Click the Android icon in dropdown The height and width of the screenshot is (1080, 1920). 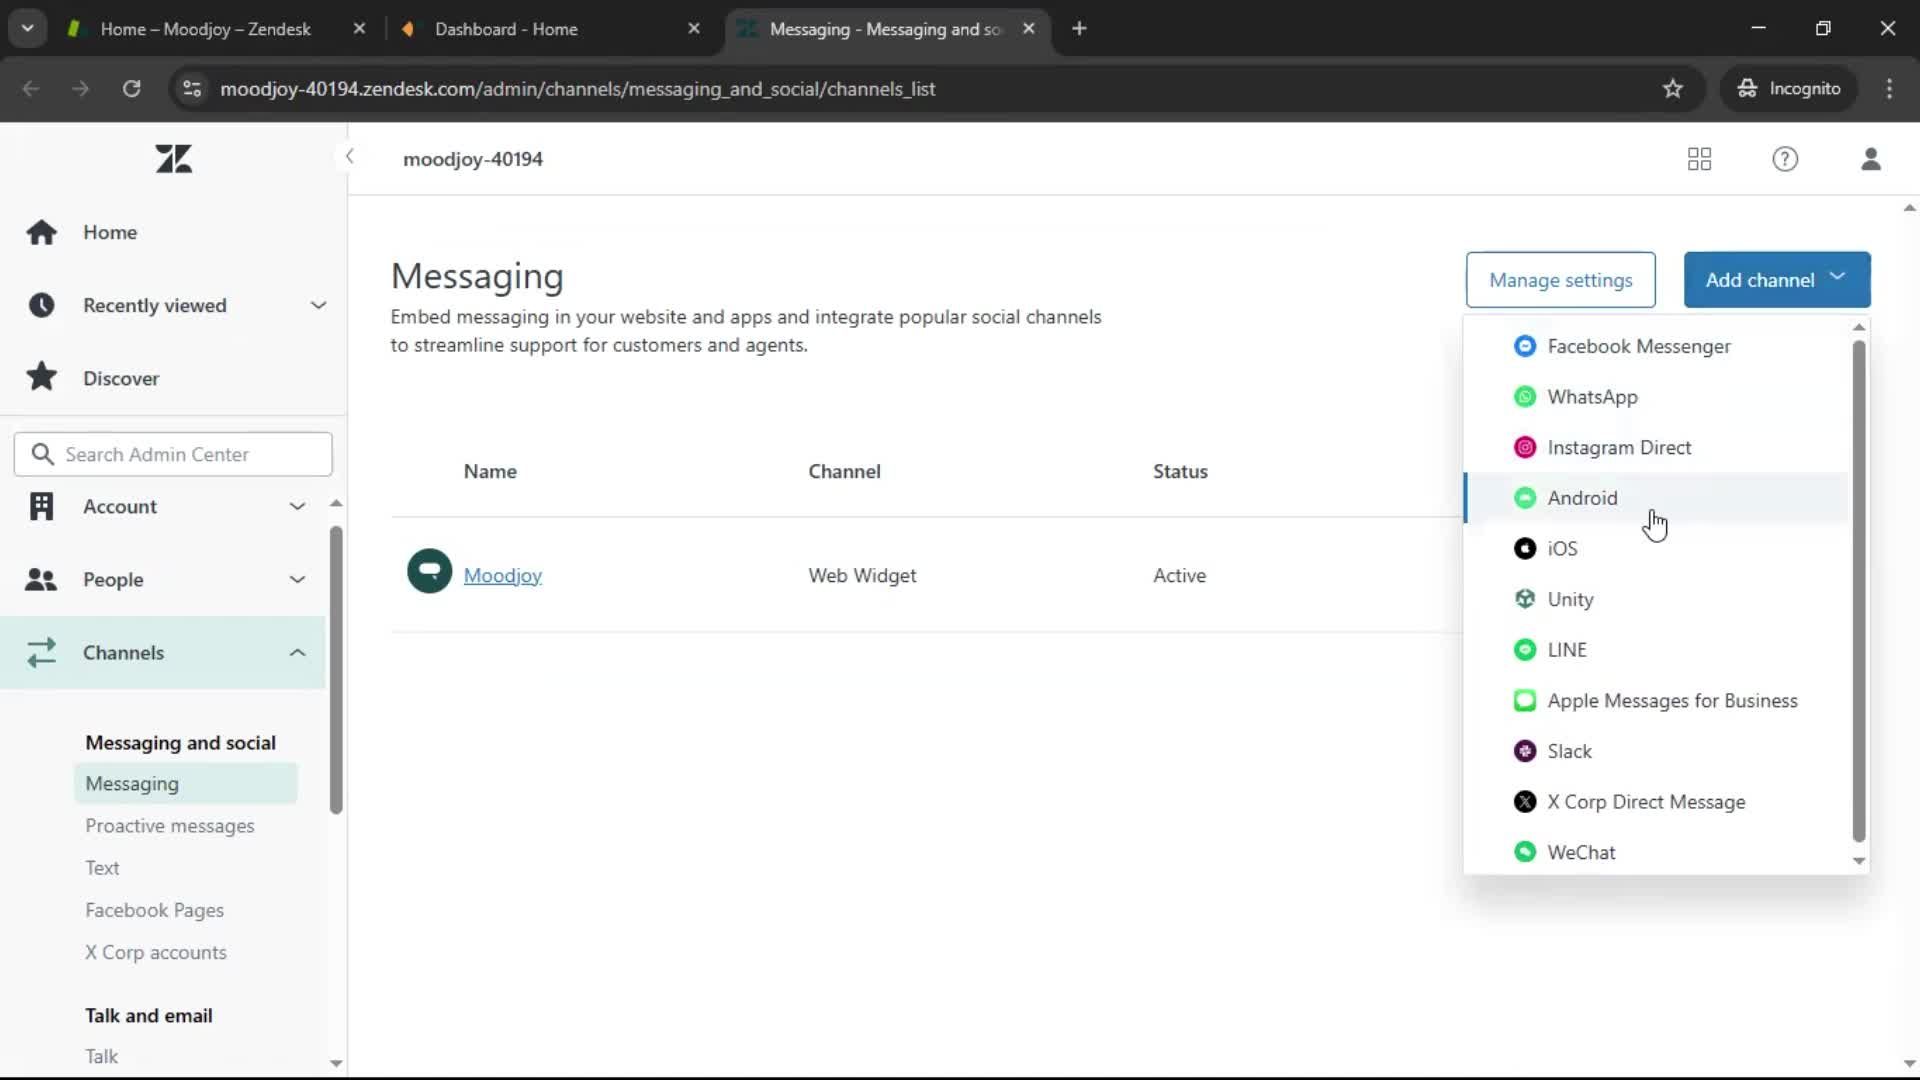[1524, 498]
